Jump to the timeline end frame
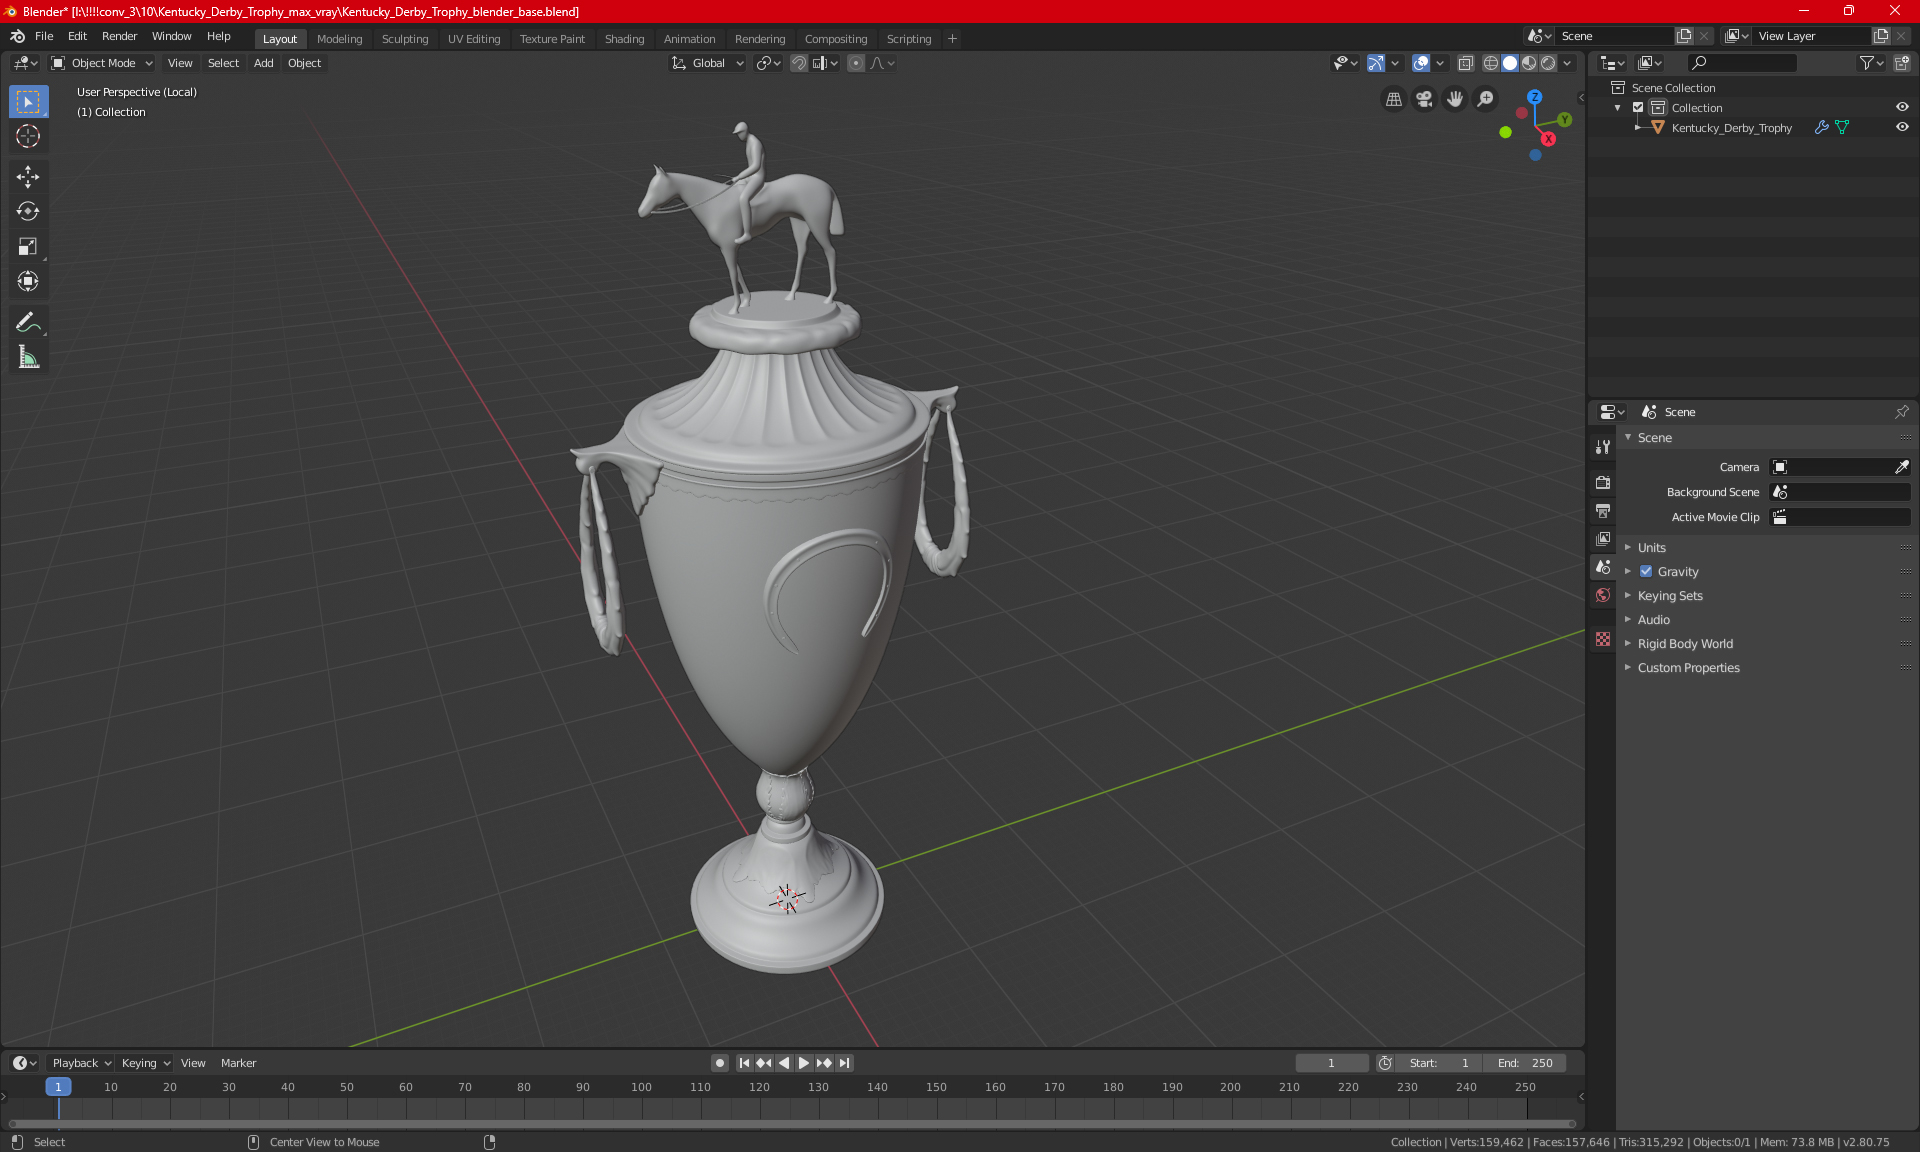Screen dimensions: 1920x1152 [x=845, y=1063]
